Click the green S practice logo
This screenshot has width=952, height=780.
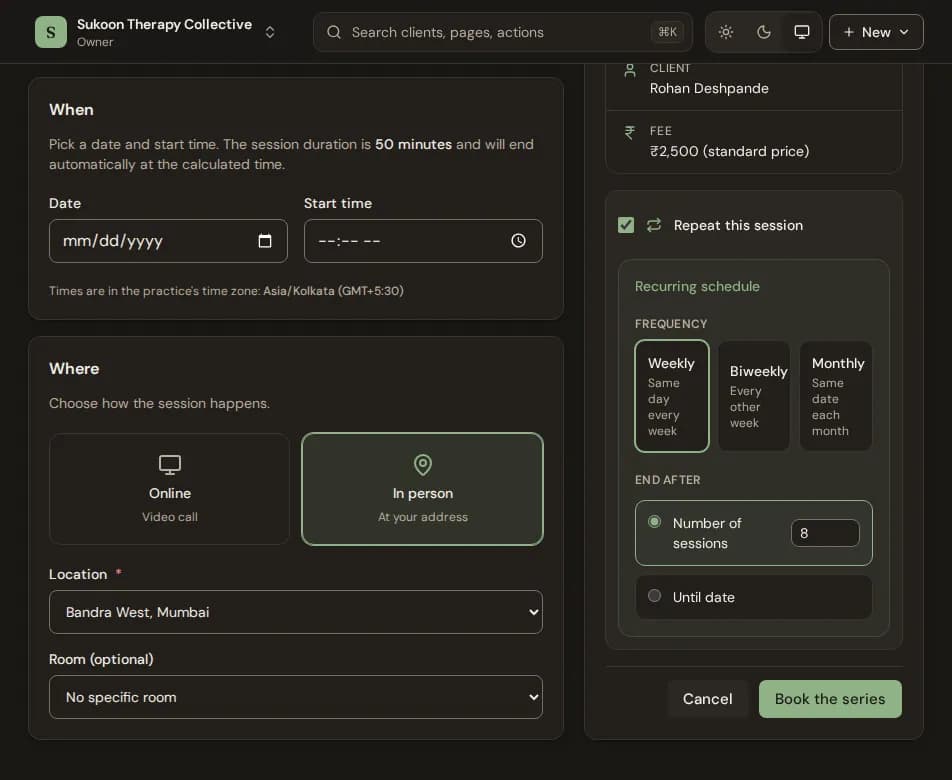[x=51, y=32]
